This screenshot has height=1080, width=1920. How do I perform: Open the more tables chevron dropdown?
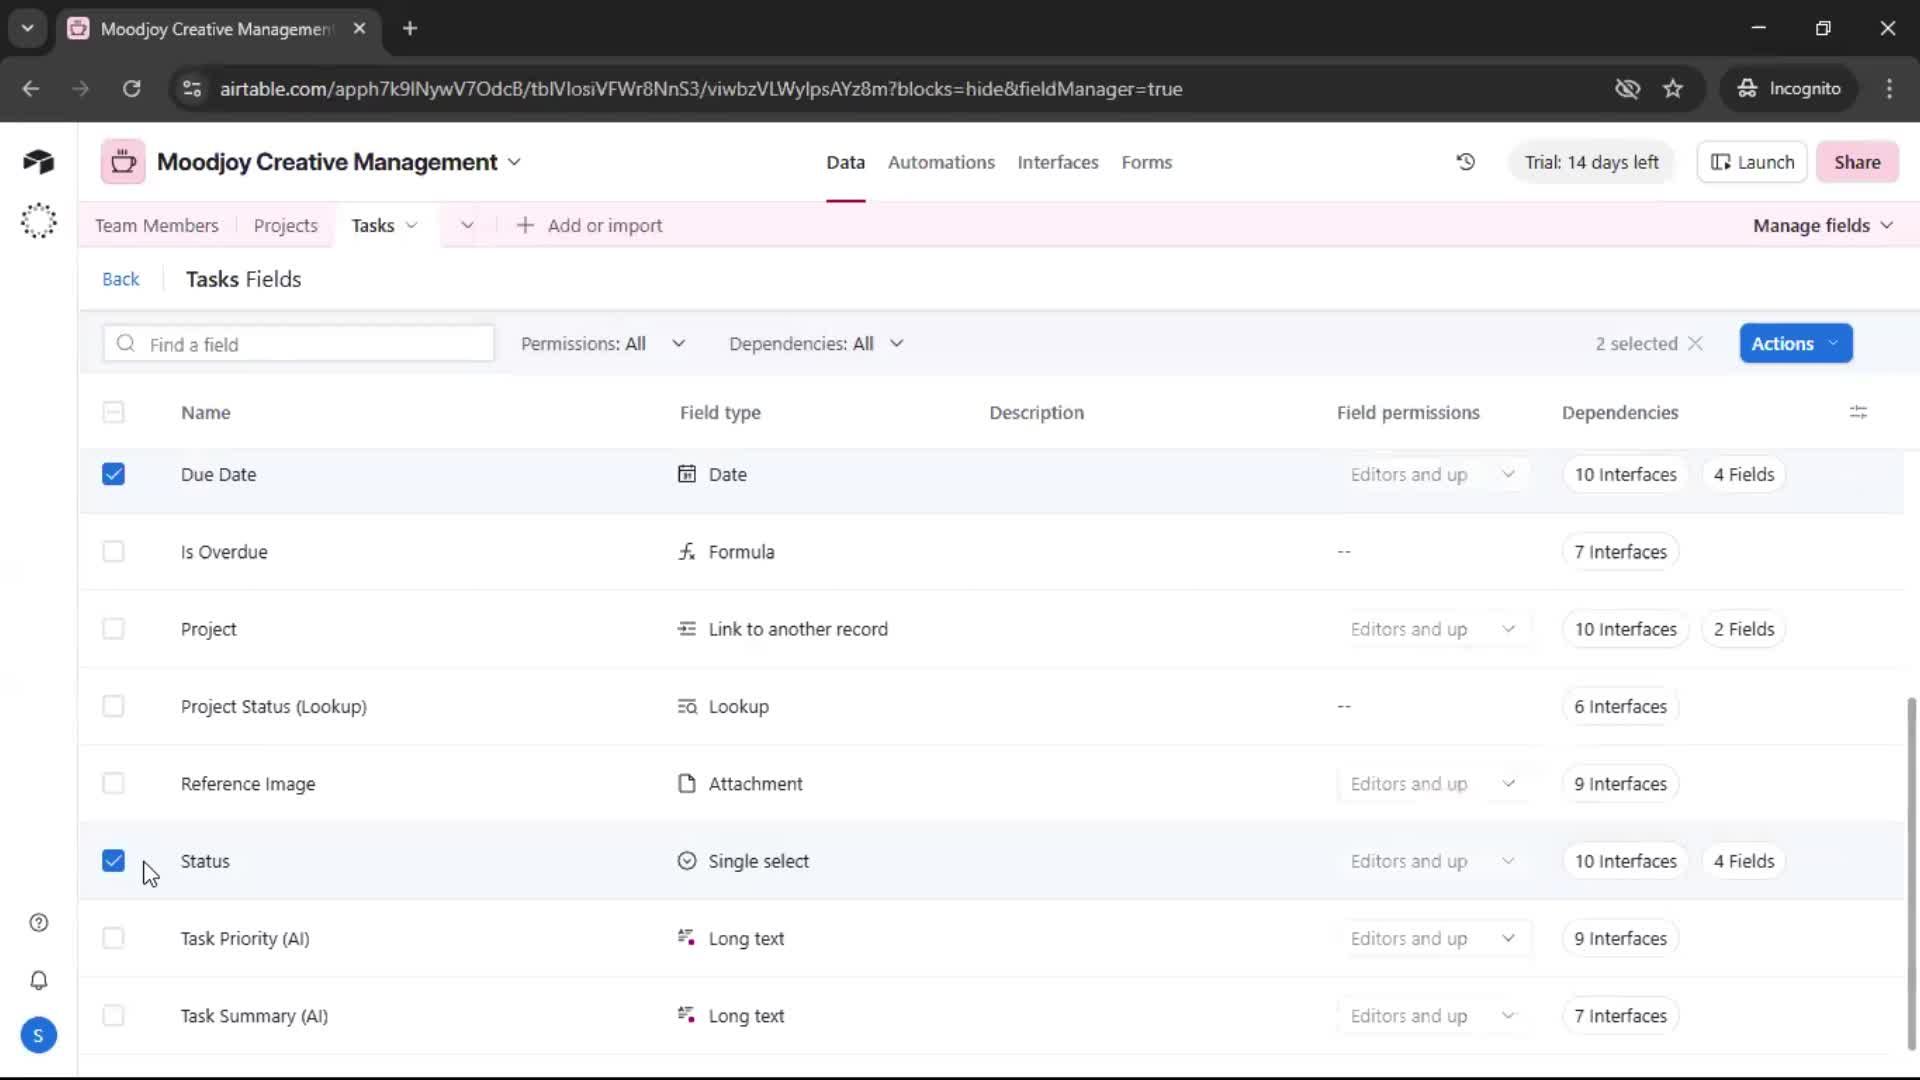tap(467, 226)
